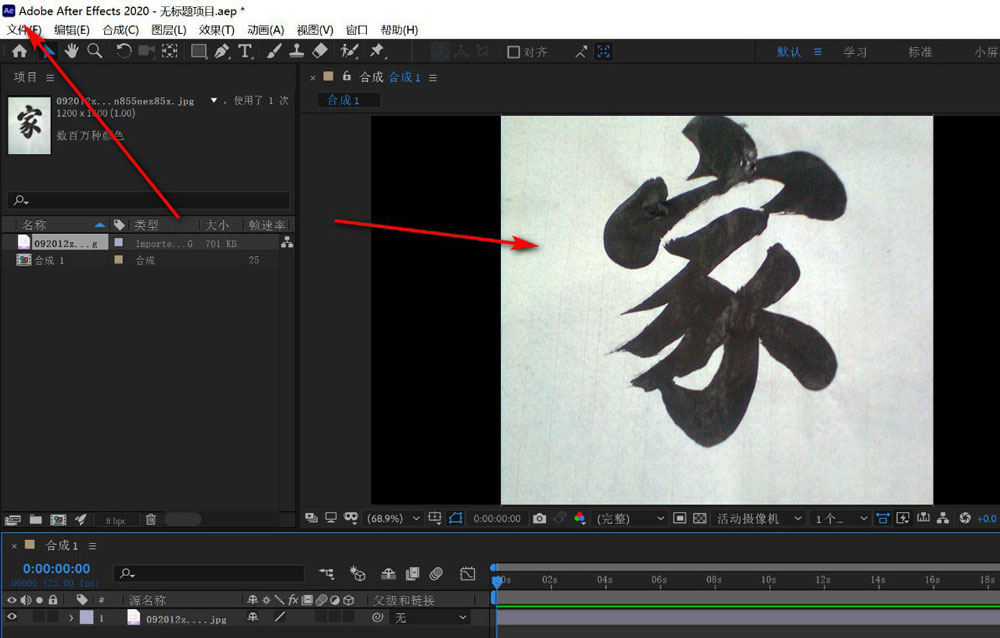Open the resolution dropdown showing 完整
Image resolution: width=1000 pixels, height=638 pixels.
pyautogui.click(x=628, y=518)
